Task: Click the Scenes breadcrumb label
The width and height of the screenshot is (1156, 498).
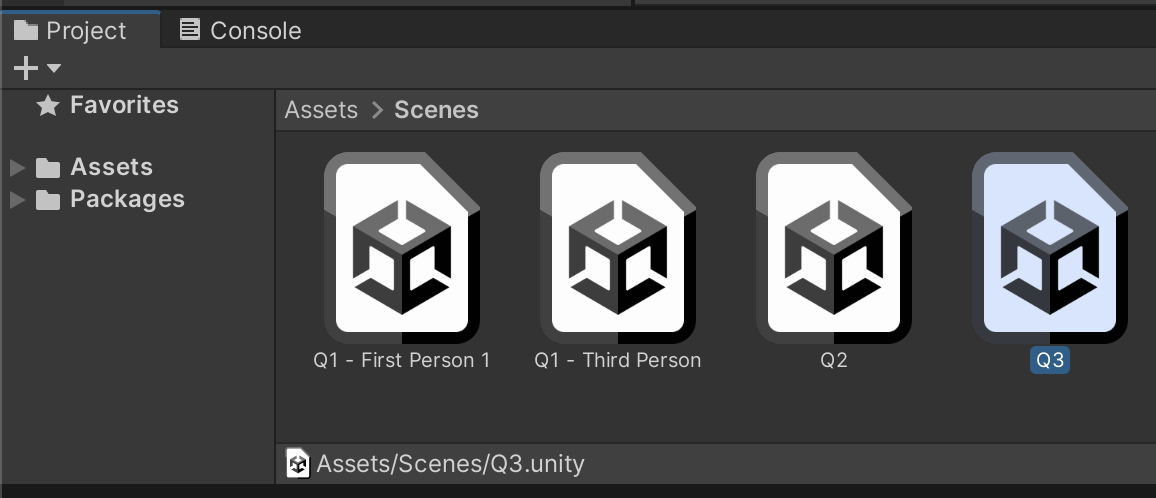Action: pos(436,110)
